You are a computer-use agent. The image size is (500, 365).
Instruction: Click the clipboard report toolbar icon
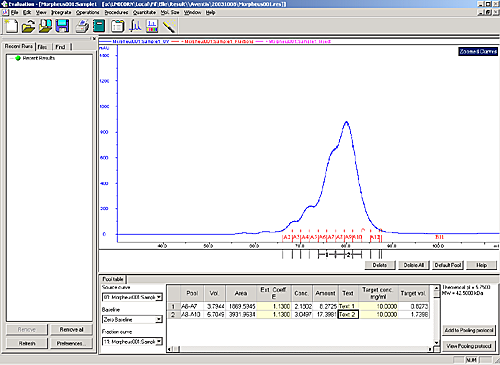(x=117, y=26)
